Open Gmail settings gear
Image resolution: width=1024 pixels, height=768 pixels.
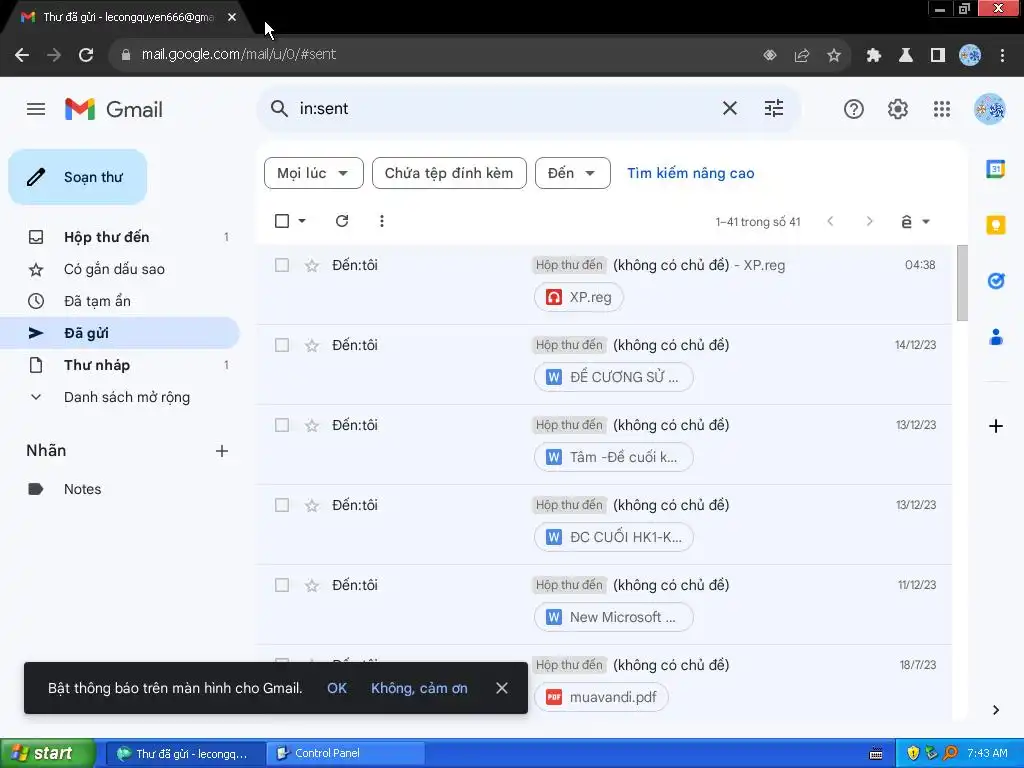[898, 109]
